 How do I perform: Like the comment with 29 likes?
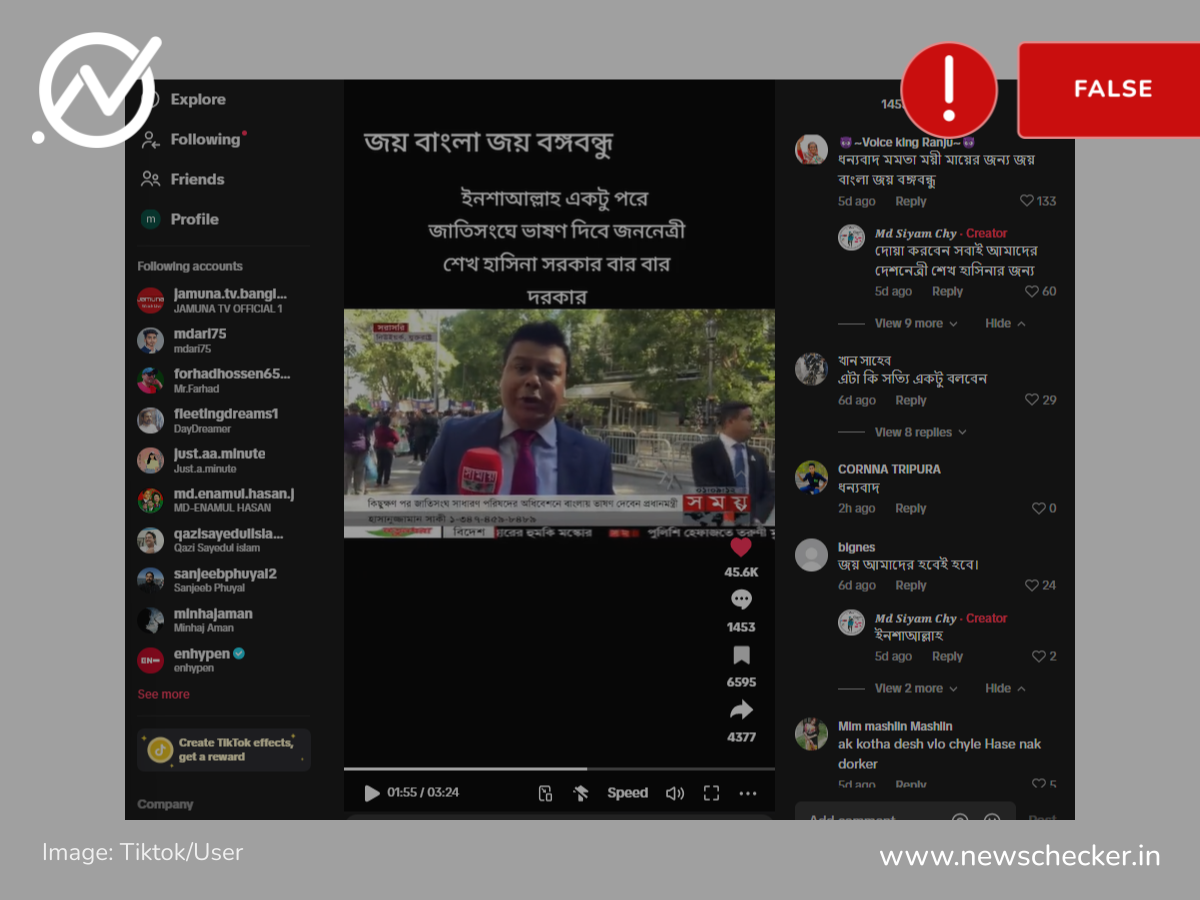point(1032,400)
